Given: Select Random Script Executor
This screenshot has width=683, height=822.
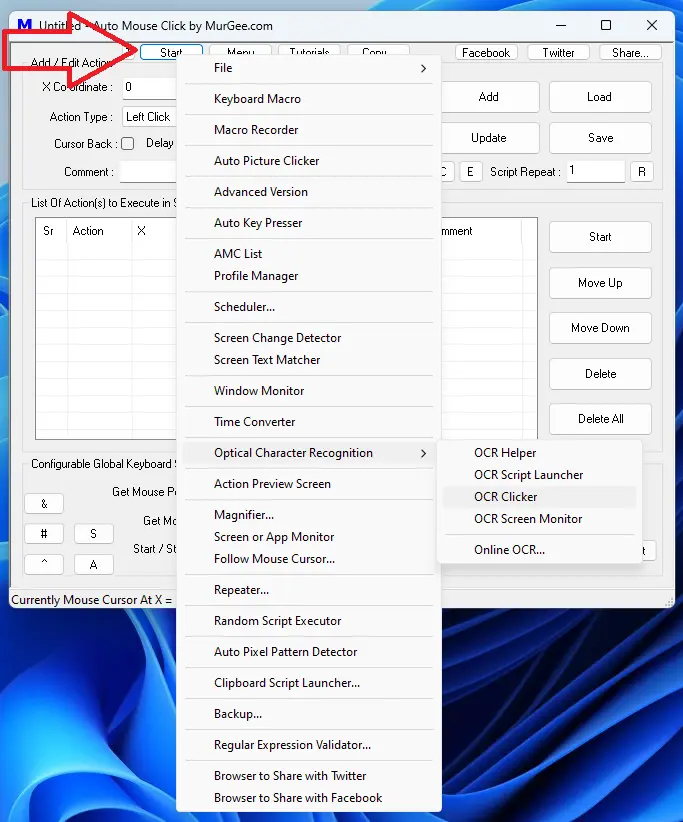Looking at the screenshot, I should pos(309,621).
